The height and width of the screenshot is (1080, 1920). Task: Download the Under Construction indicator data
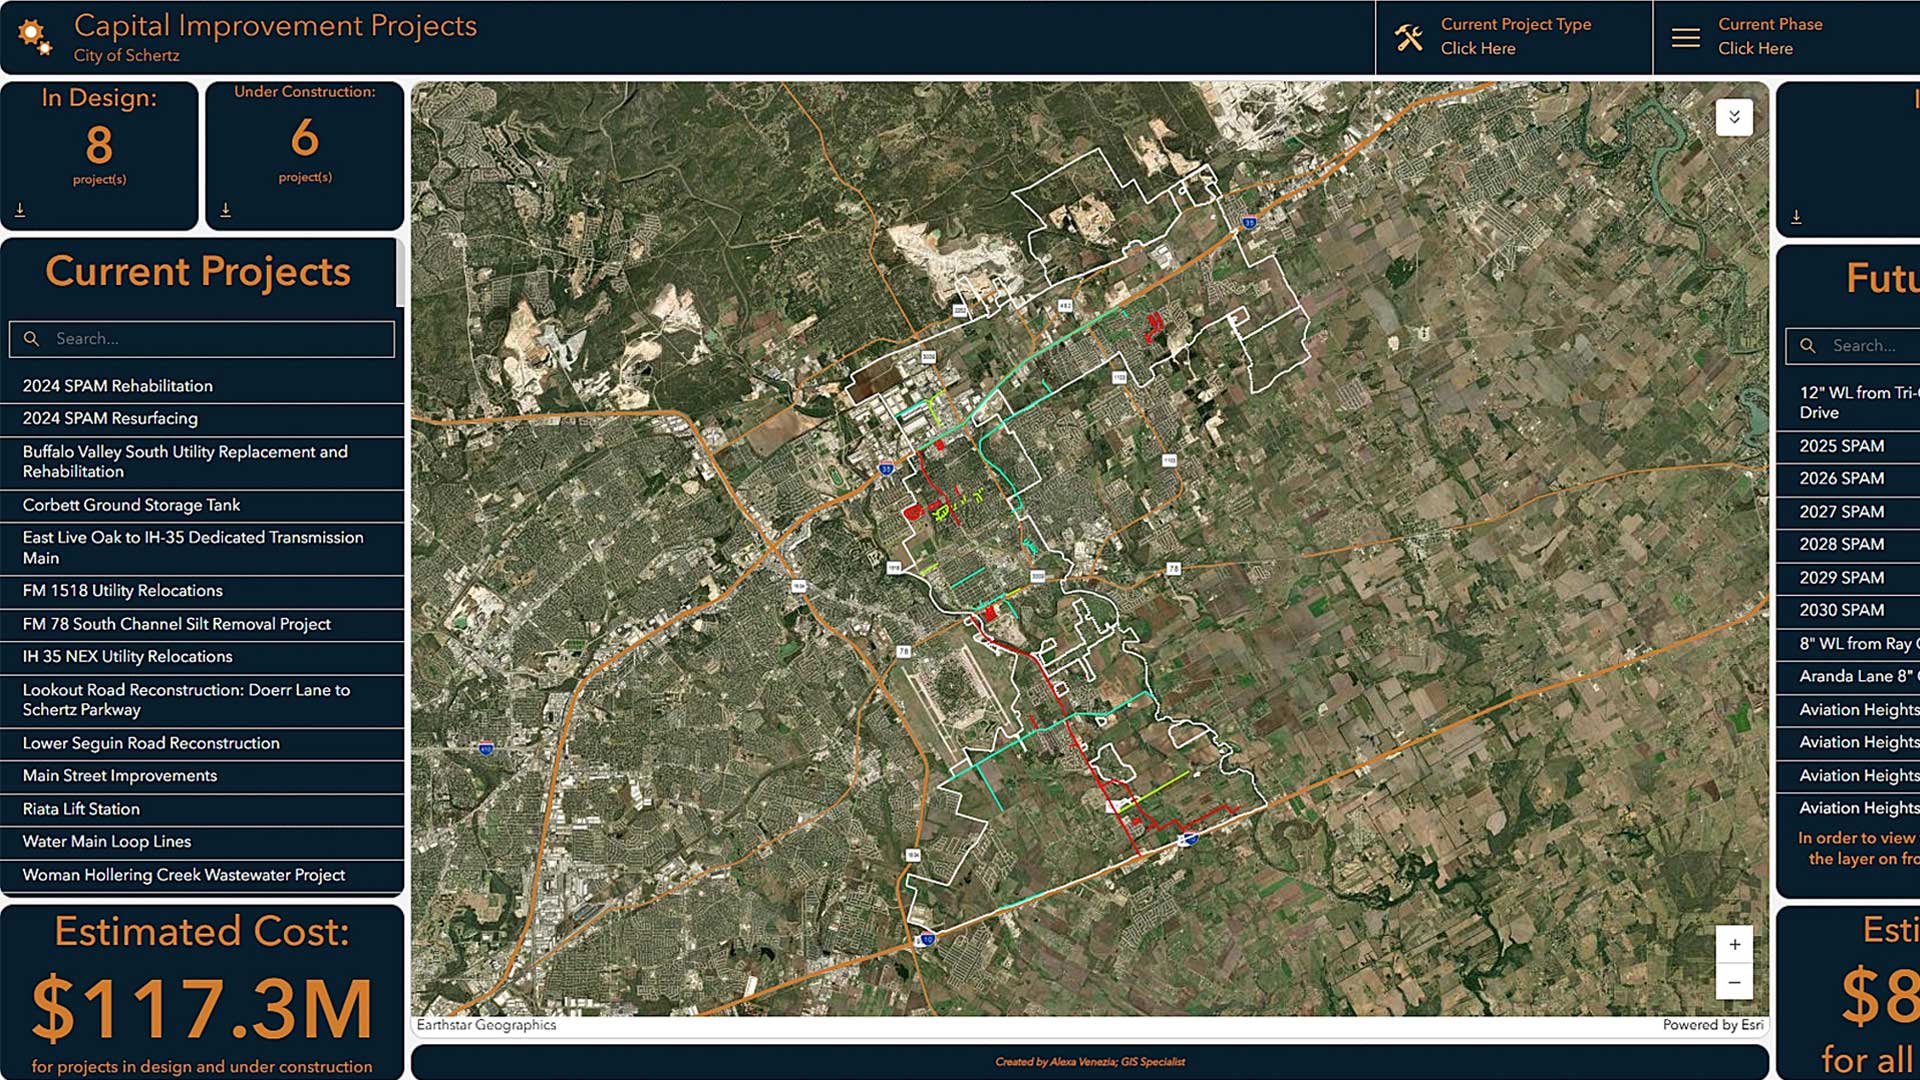click(225, 210)
